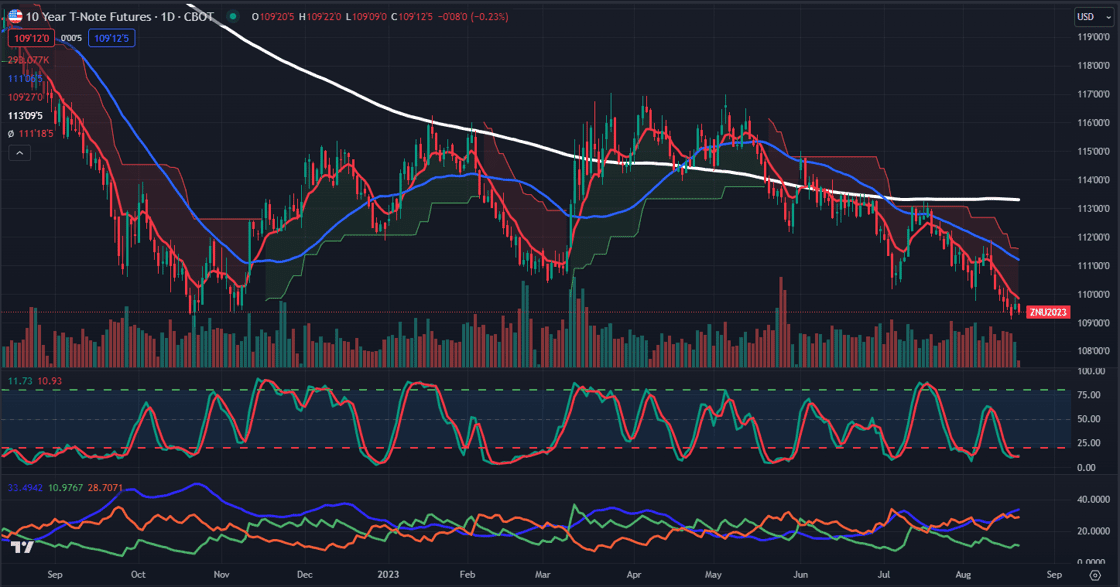Click the Sep label at time axis start

tap(55, 574)
